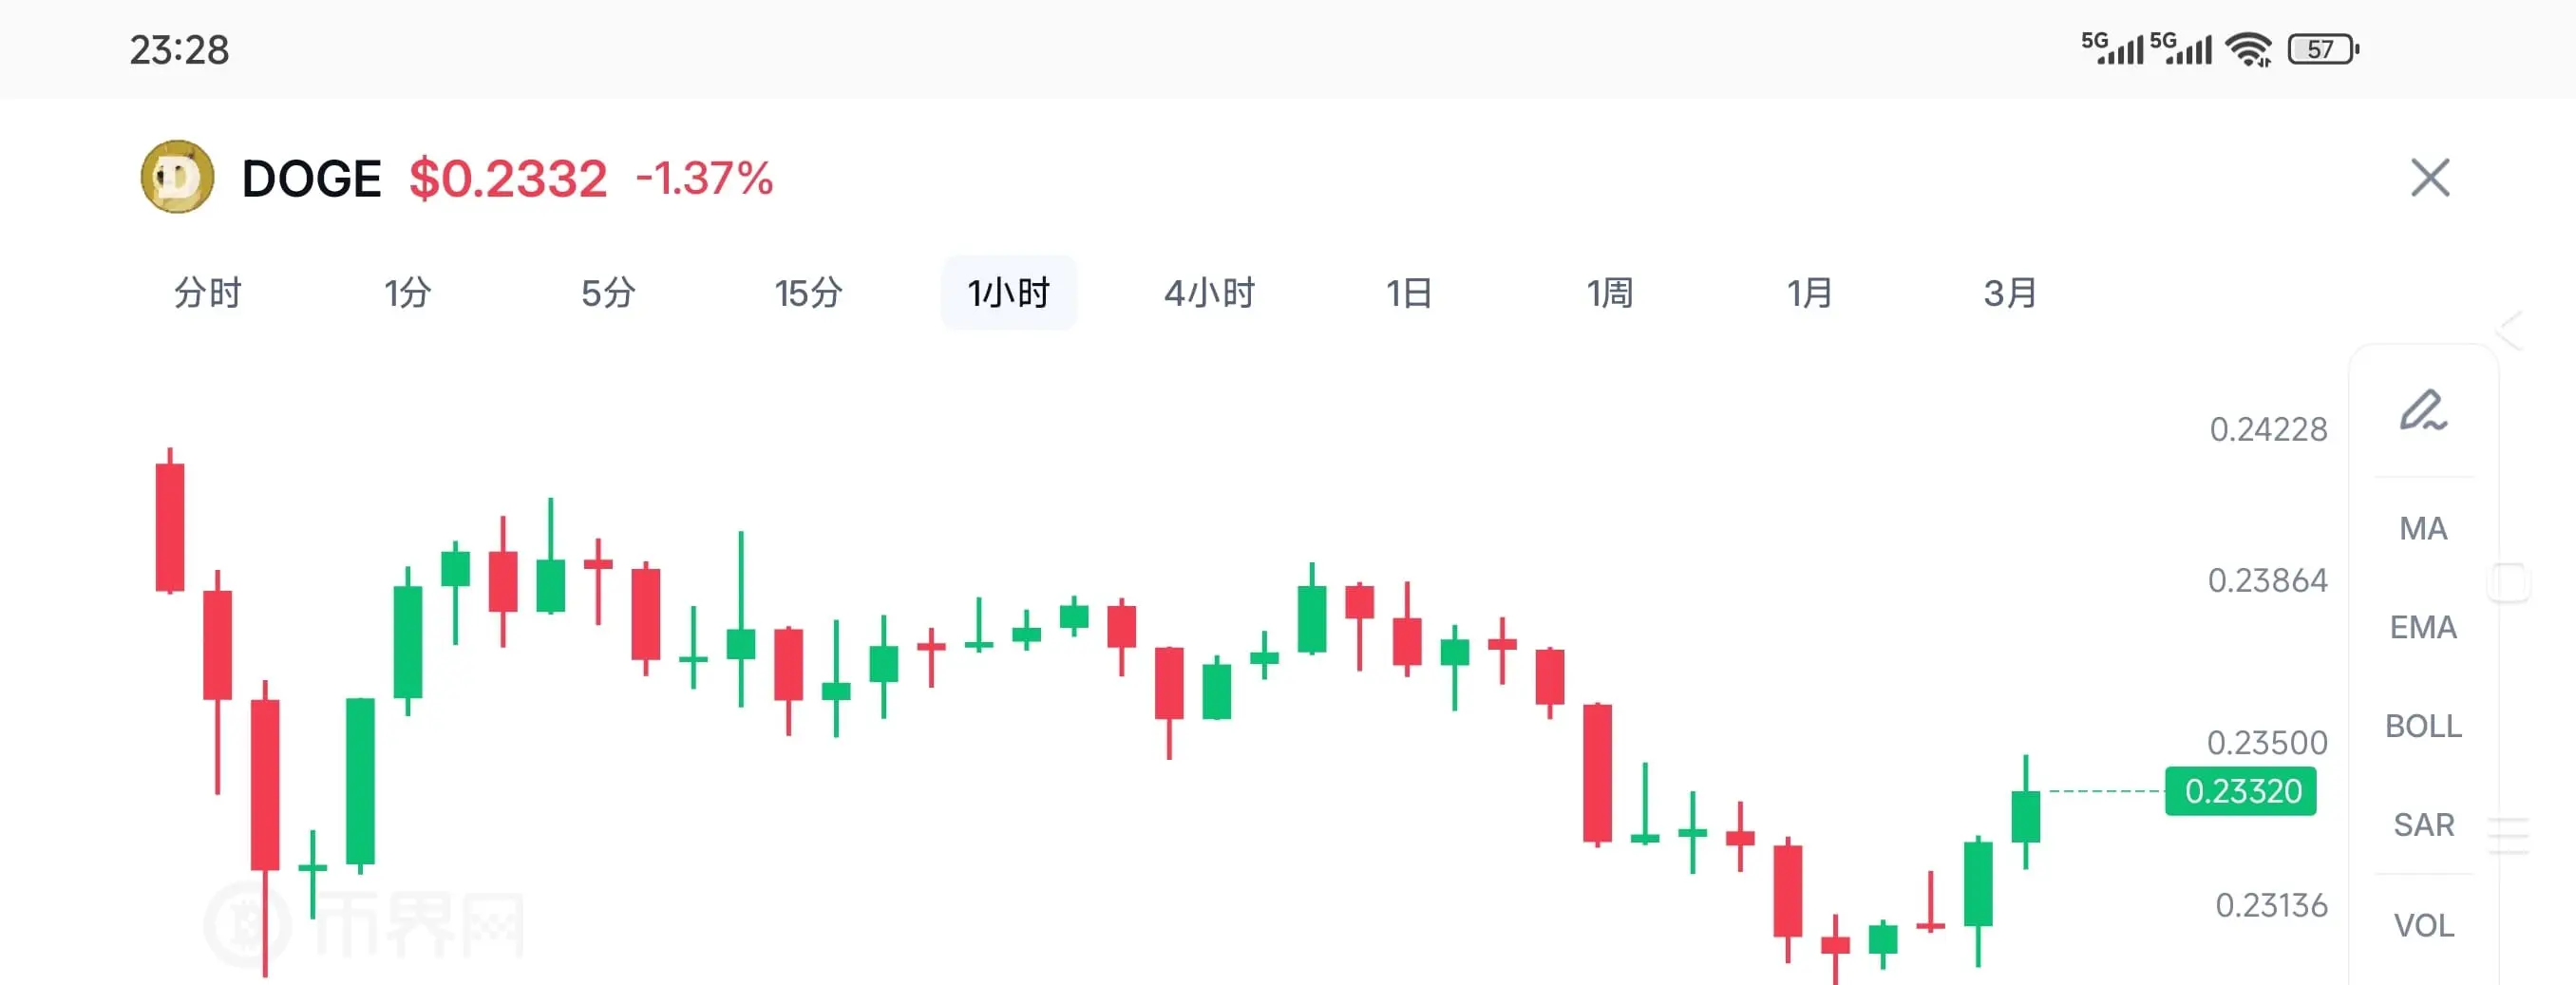2576x985 pixels.
Task: Click the DOGE coin logo icon
Action: tap(177, 177)
